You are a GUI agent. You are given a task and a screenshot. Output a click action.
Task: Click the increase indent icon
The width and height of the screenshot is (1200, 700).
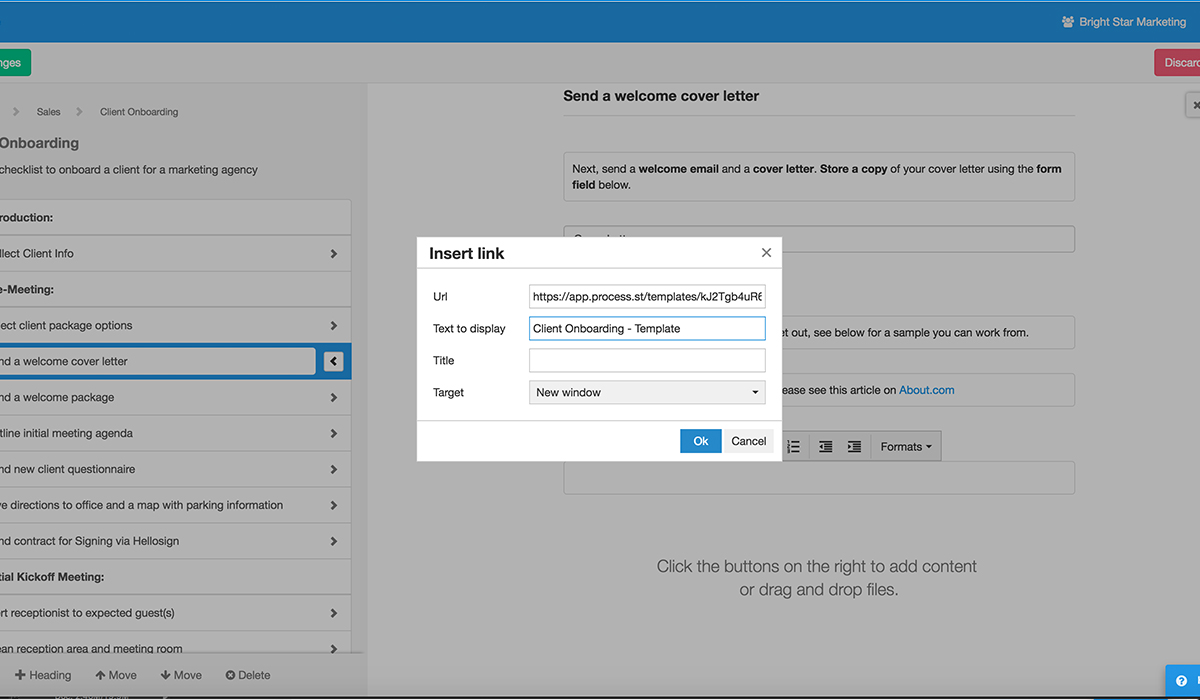(854, 447)
